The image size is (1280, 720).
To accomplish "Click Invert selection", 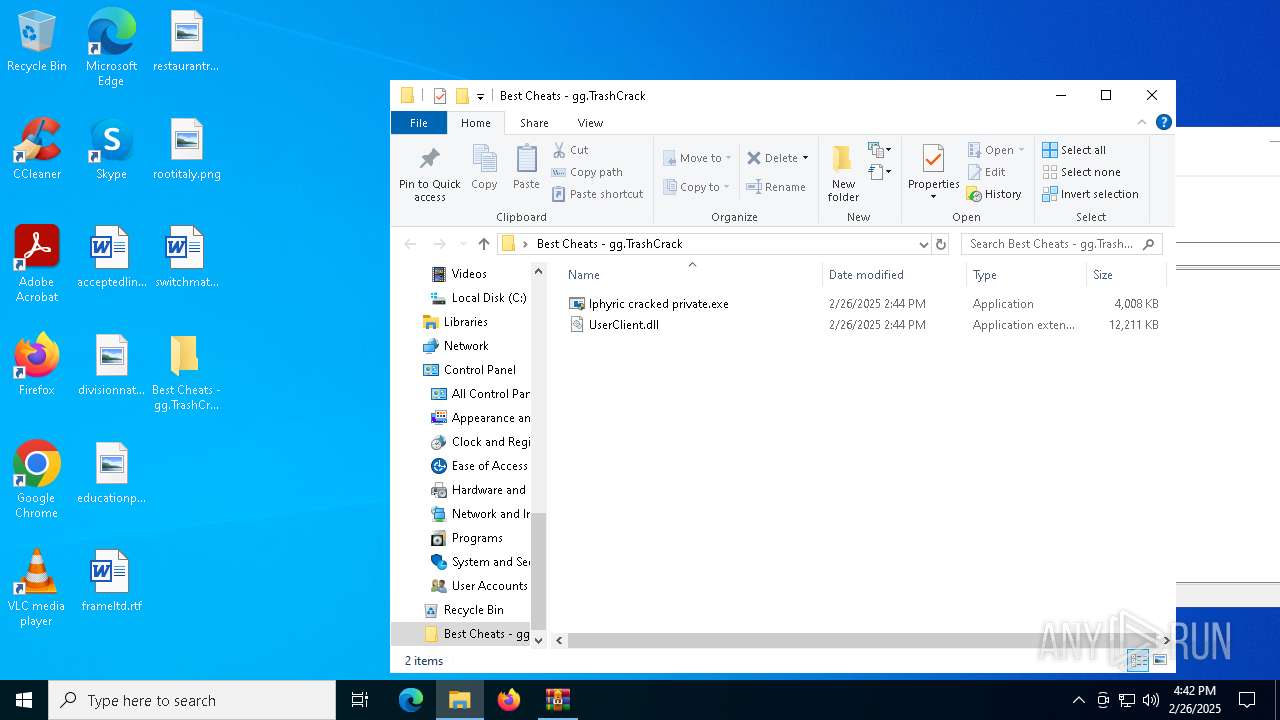I will click(x=1090, y=194).
